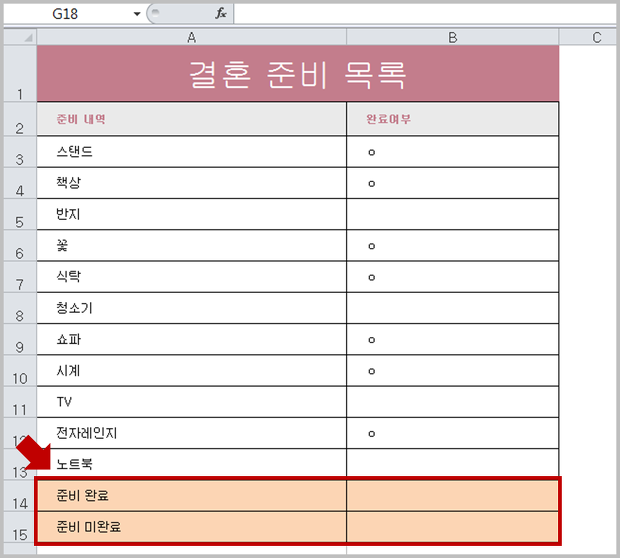
Task: Select cell B15 next to 준비 미완료
Action: click(x=453, y=527)
